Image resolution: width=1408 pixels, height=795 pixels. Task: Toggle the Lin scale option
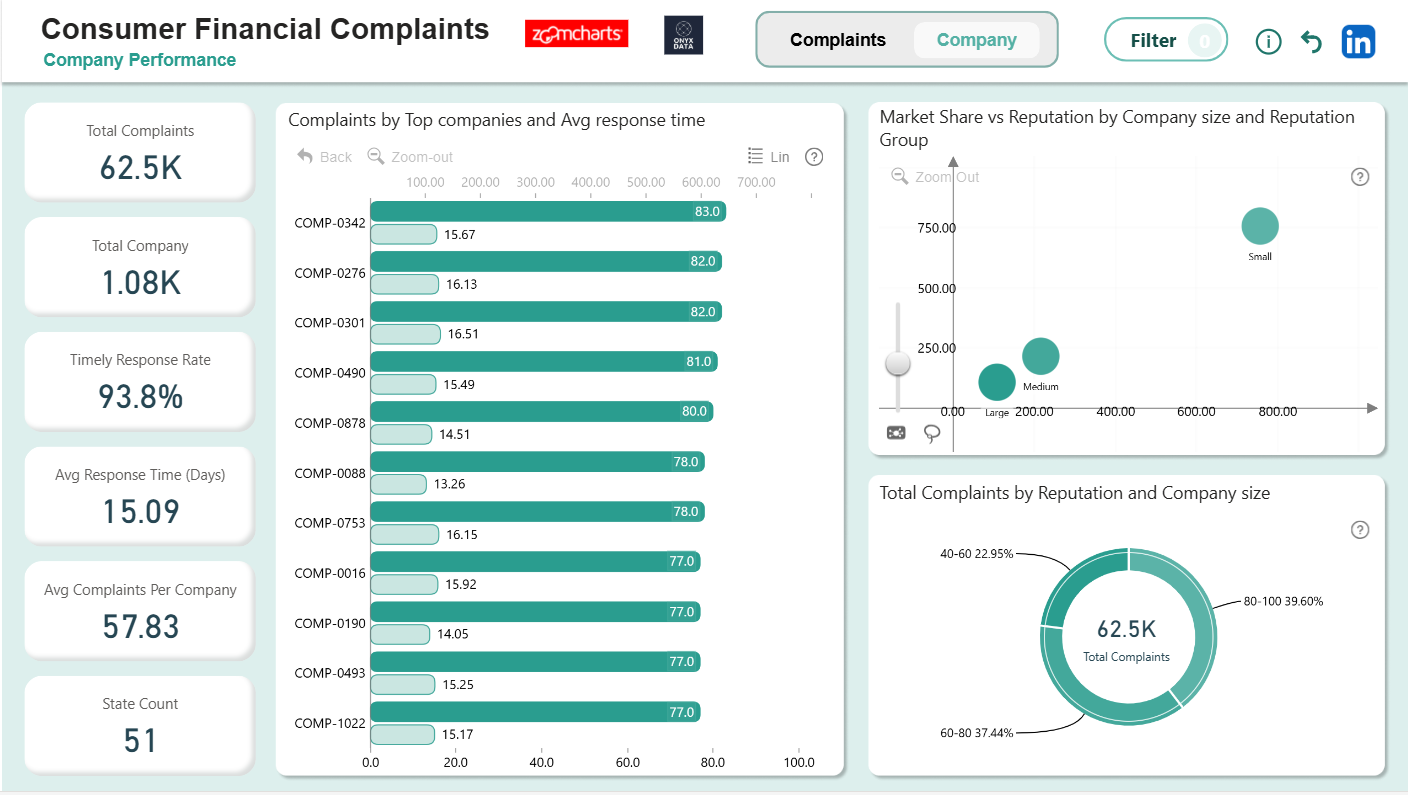pyautogui.click(x=769, y=157)
